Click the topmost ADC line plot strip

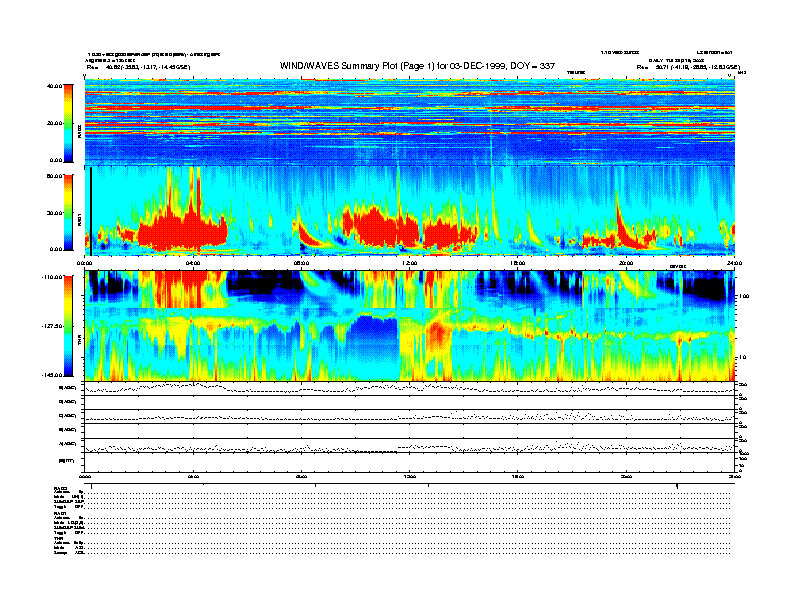pyautogui.click(x=410, y=388)
